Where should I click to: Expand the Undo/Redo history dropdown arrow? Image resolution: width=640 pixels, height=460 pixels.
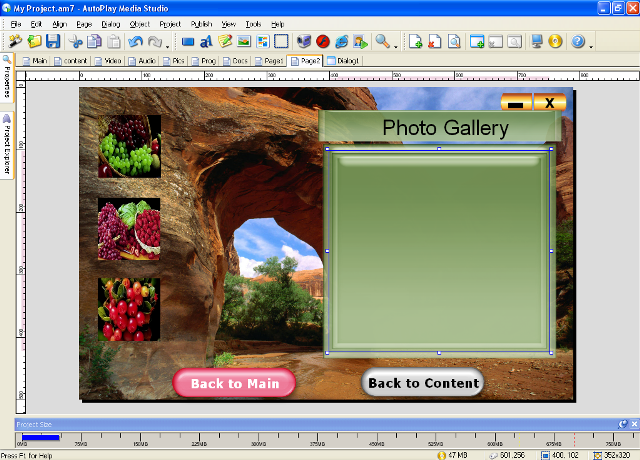click(x=168, y=44)
